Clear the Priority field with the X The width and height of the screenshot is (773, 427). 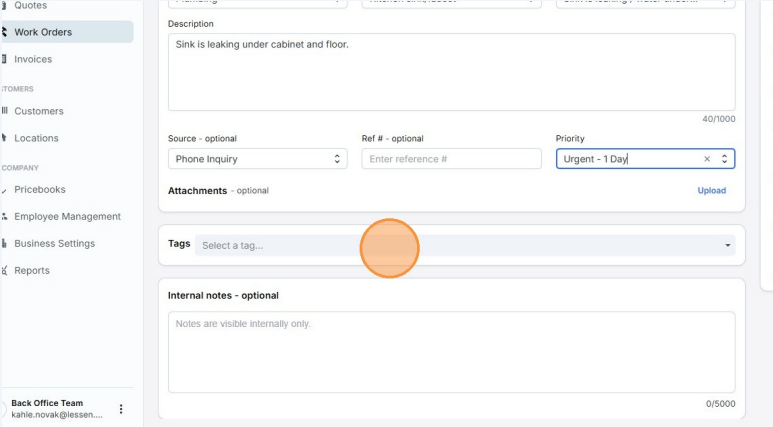[707, 159]
